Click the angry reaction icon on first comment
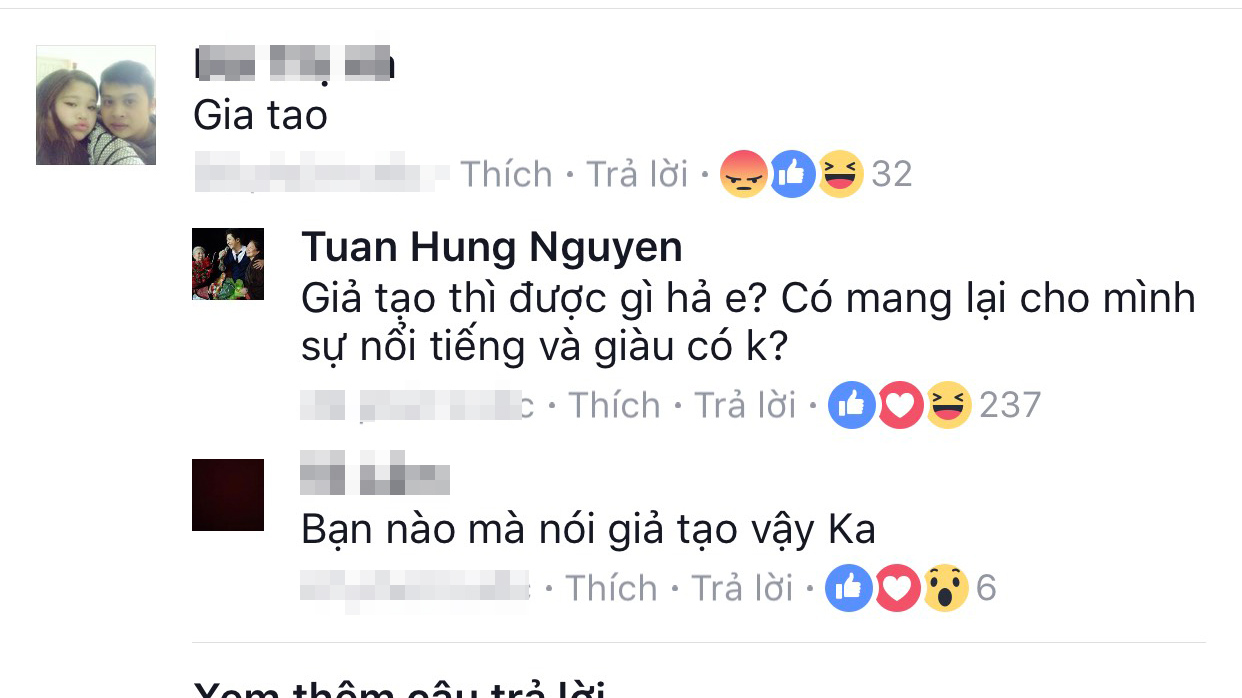The image size is (1242, 698). [743, 174]
